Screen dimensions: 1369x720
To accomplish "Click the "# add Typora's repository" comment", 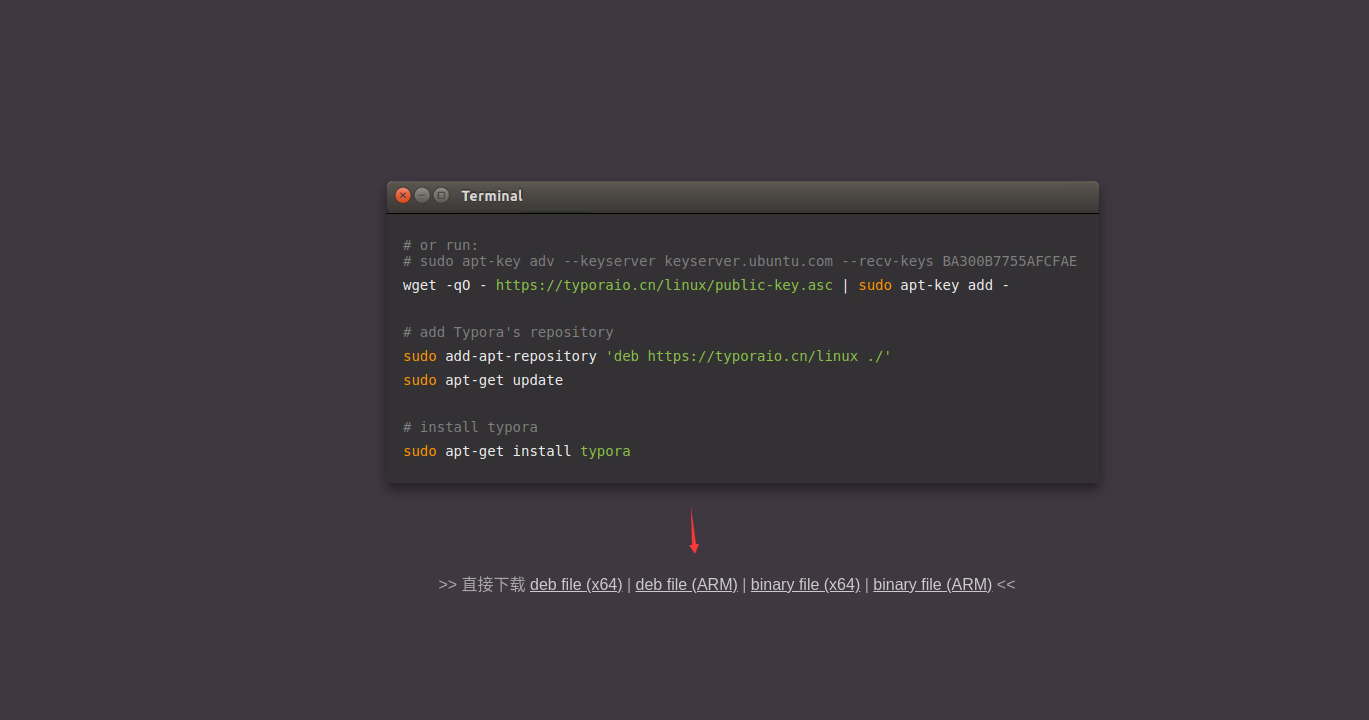I will click(508, 332).
